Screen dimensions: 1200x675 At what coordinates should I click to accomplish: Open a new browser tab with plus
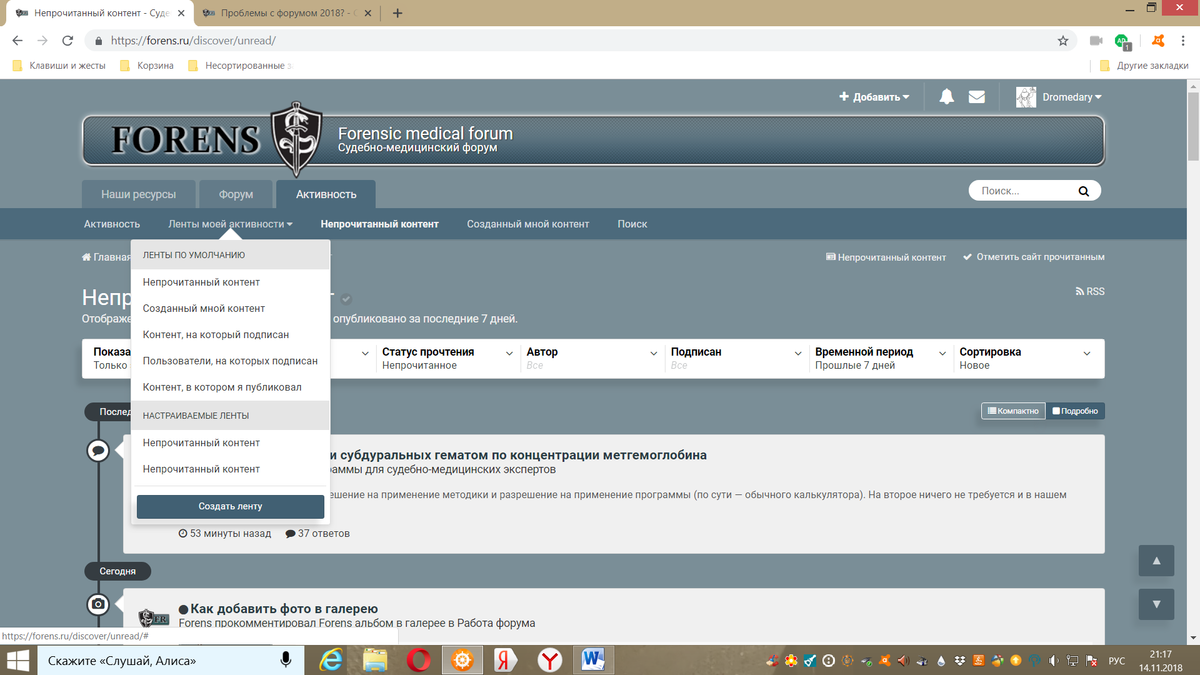coord(398,13)
